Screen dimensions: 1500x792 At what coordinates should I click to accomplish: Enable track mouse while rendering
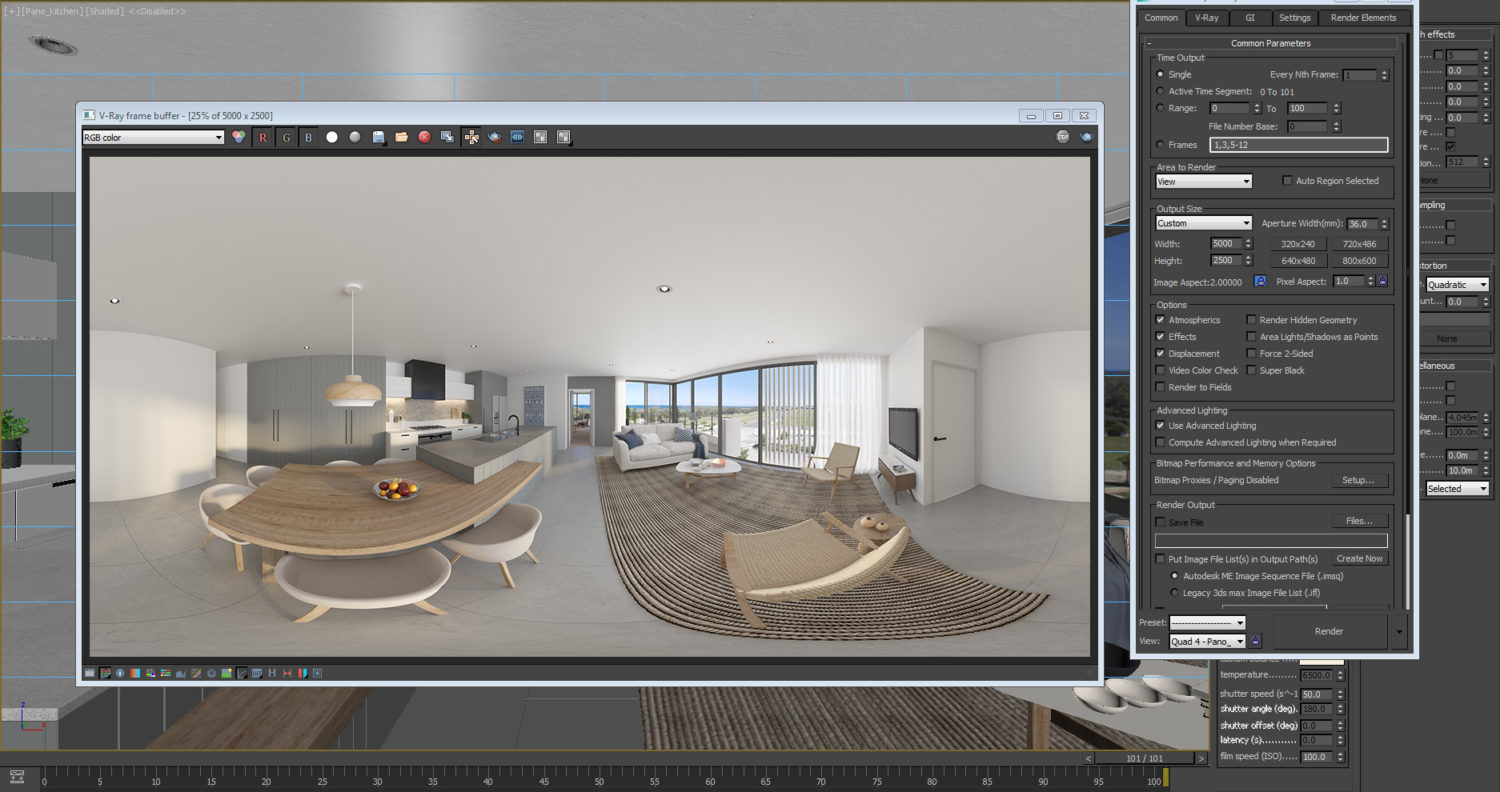click(472, 137)
